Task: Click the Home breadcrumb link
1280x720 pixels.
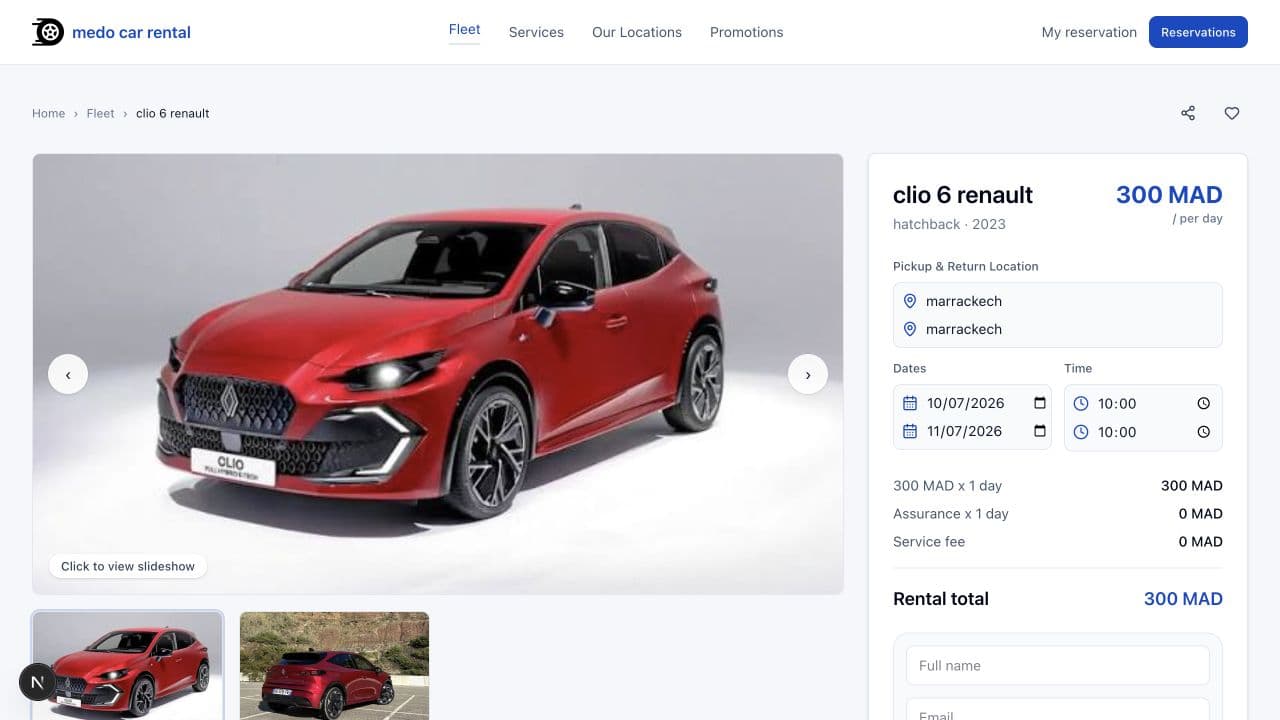Action: click(48, 113)
